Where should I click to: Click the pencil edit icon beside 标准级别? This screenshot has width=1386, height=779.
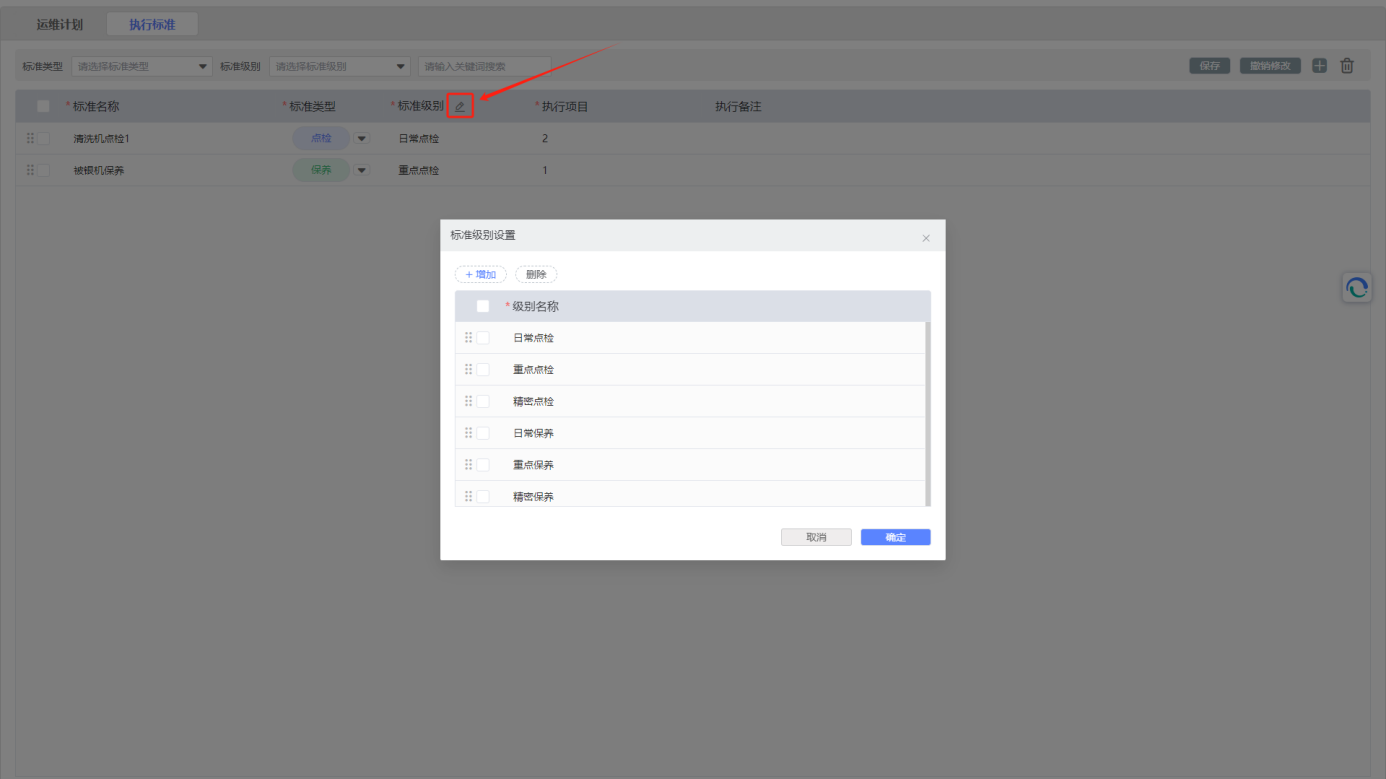(460, 106)
